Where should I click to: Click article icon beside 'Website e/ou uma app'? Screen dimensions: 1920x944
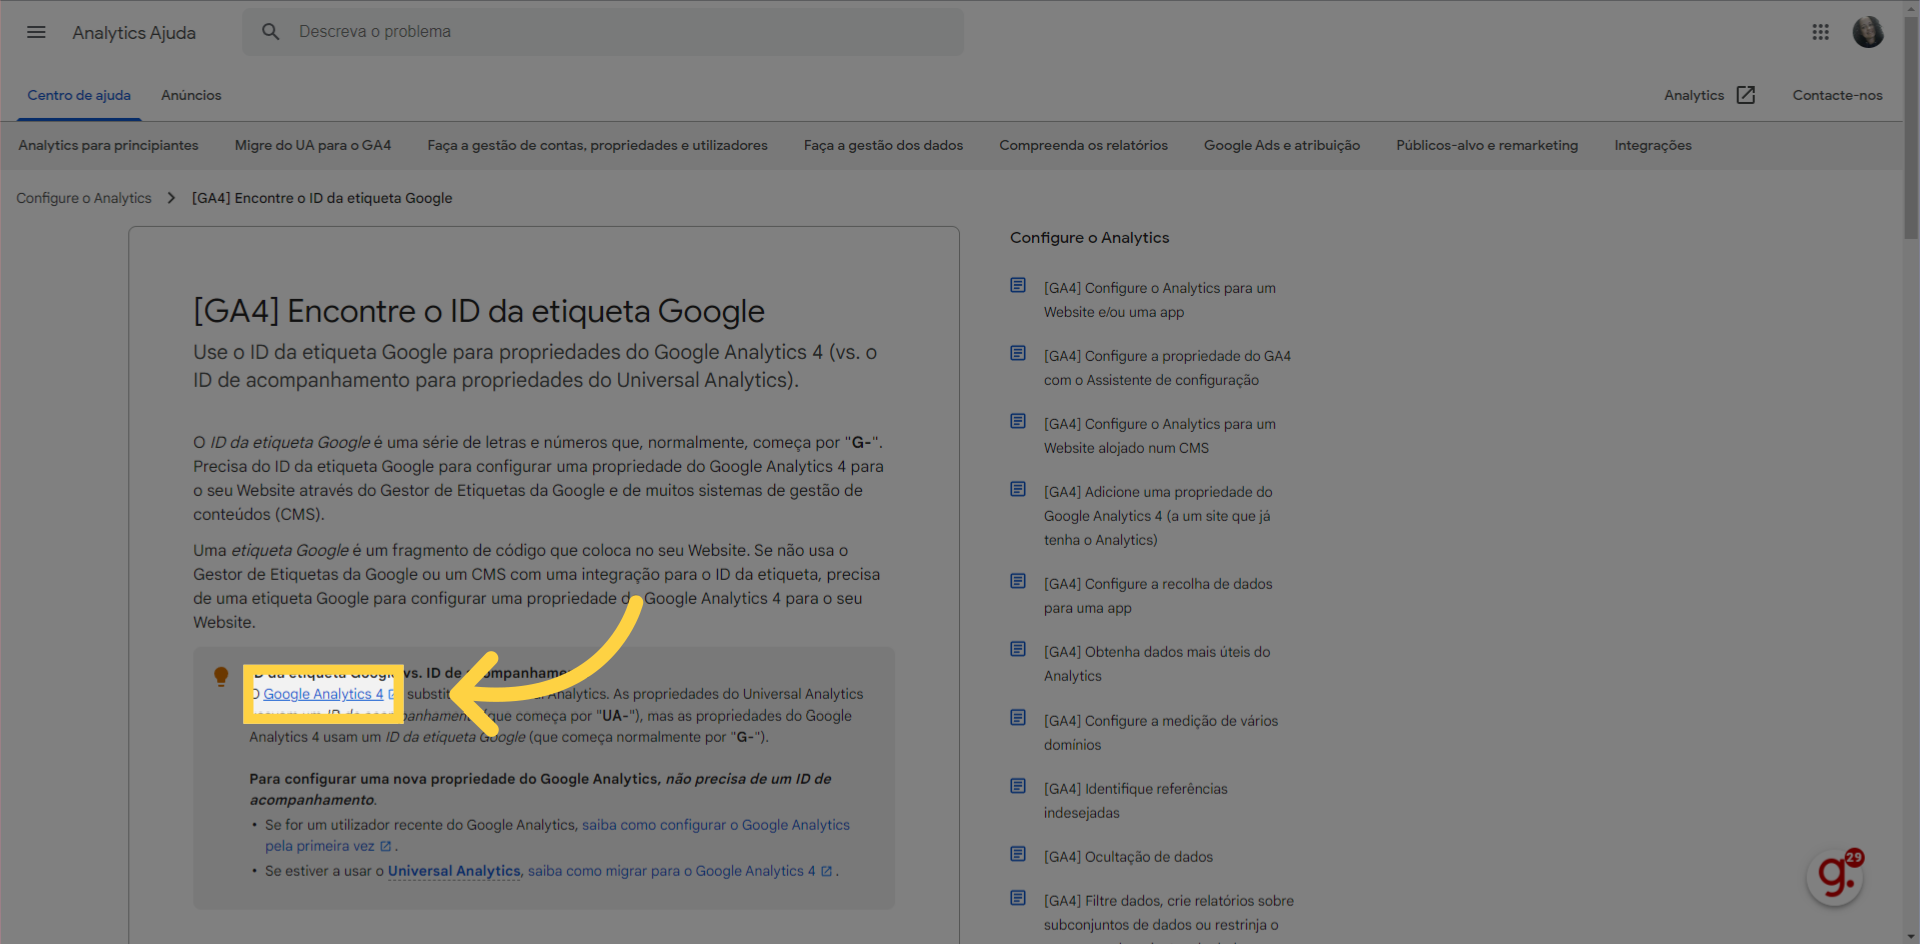(1018, 286)
